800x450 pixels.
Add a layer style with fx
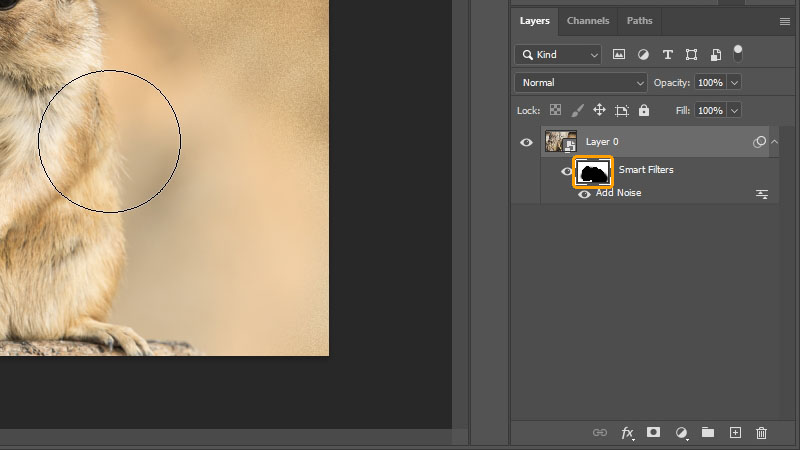coord(627,433)
